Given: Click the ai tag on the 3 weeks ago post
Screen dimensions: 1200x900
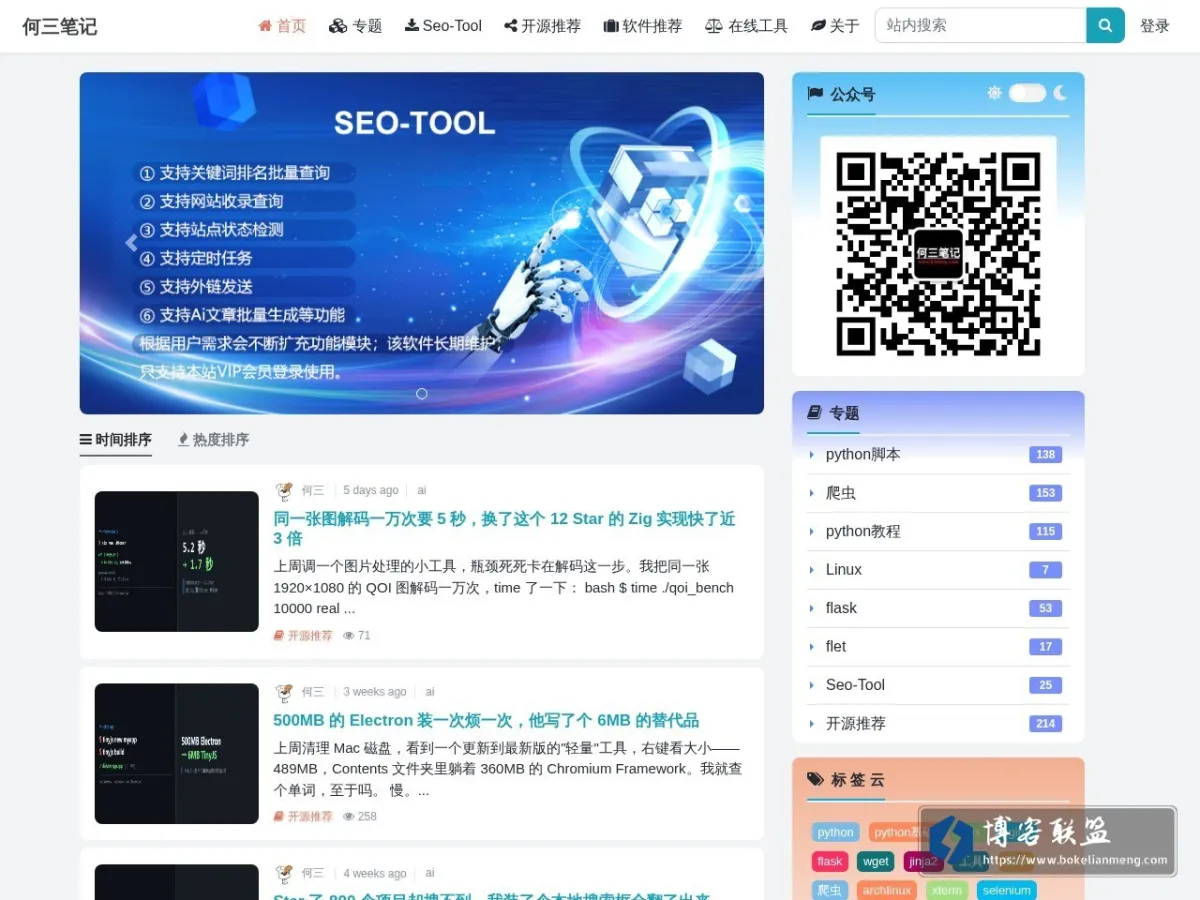Looking at the screenshot, I should [430, 692].
